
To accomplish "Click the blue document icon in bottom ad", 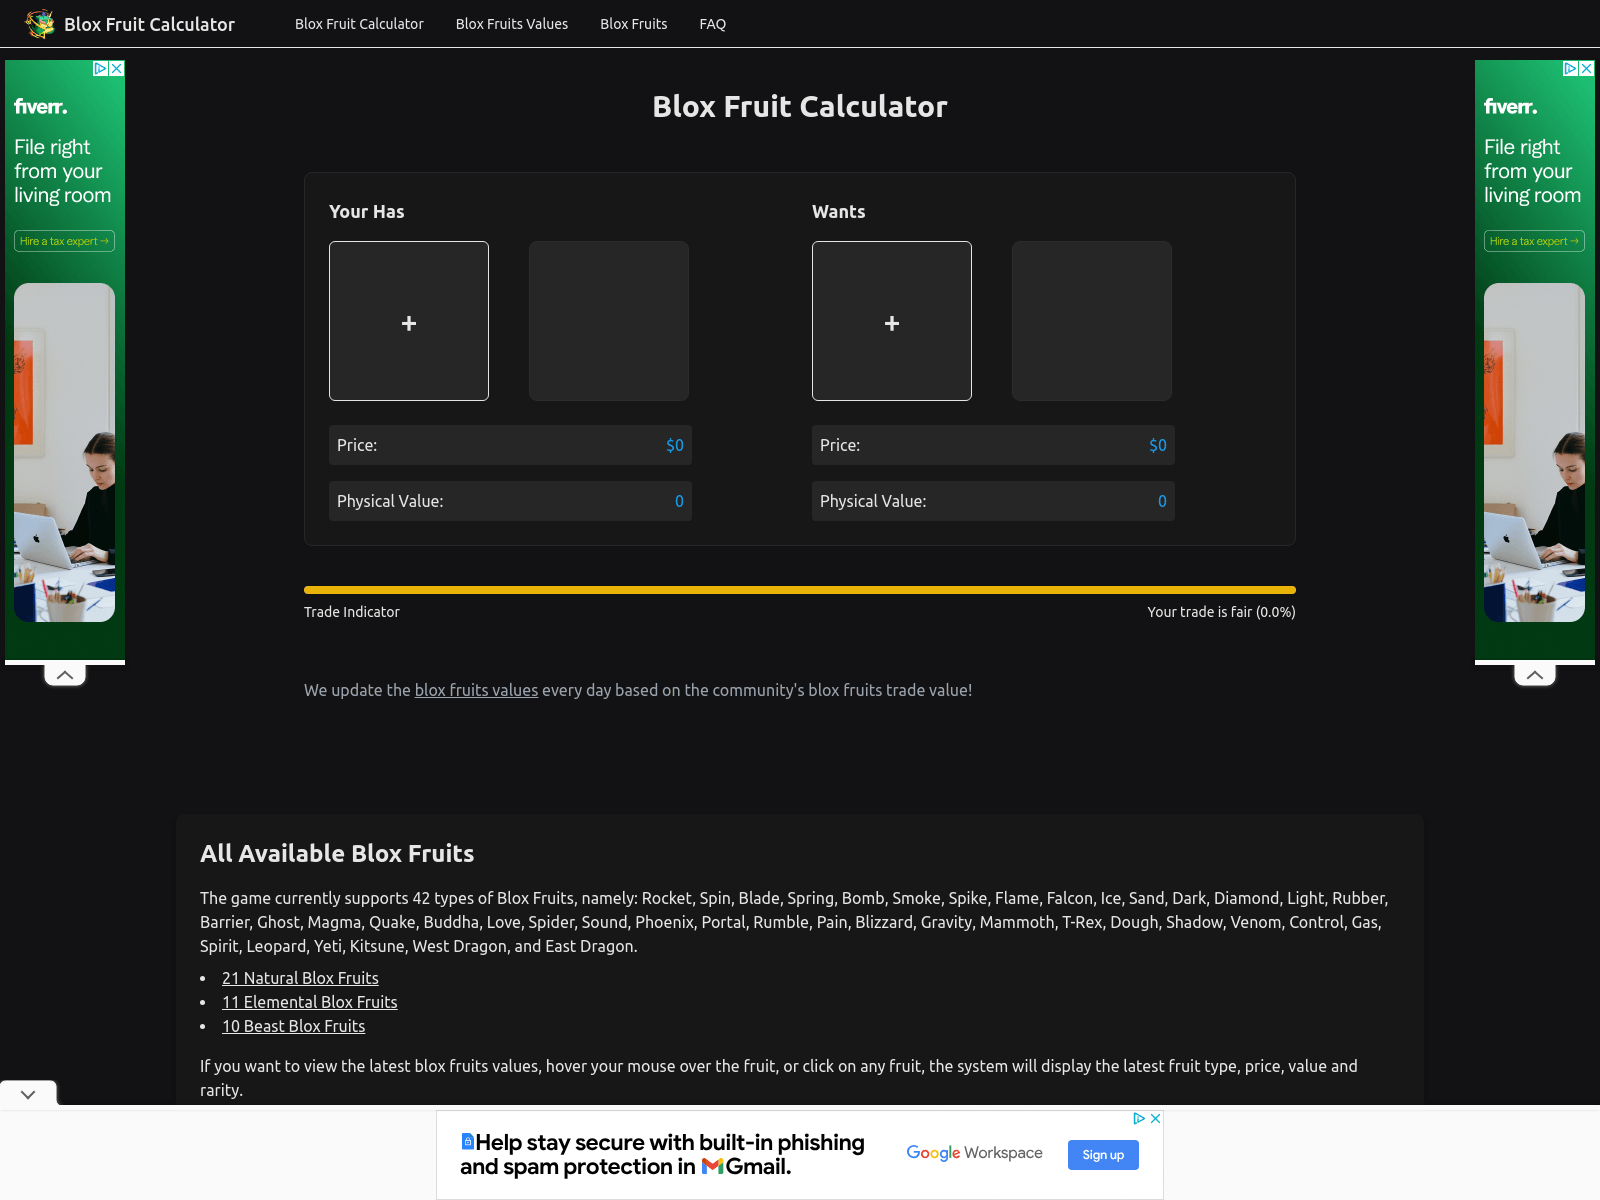I will [x=467, y=1141].
